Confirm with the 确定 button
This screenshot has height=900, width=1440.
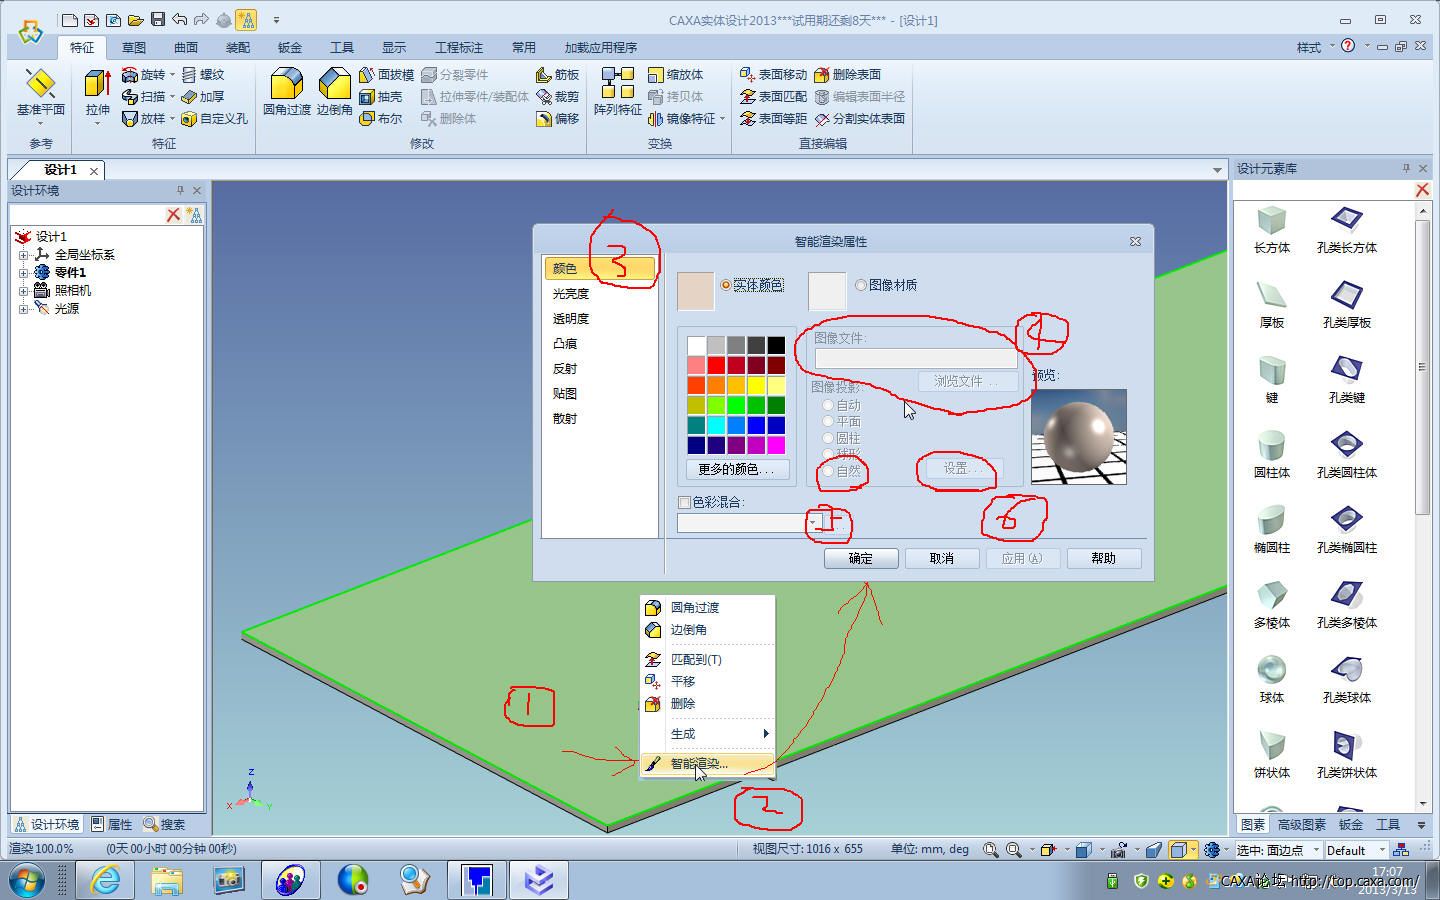coord(861,558)
